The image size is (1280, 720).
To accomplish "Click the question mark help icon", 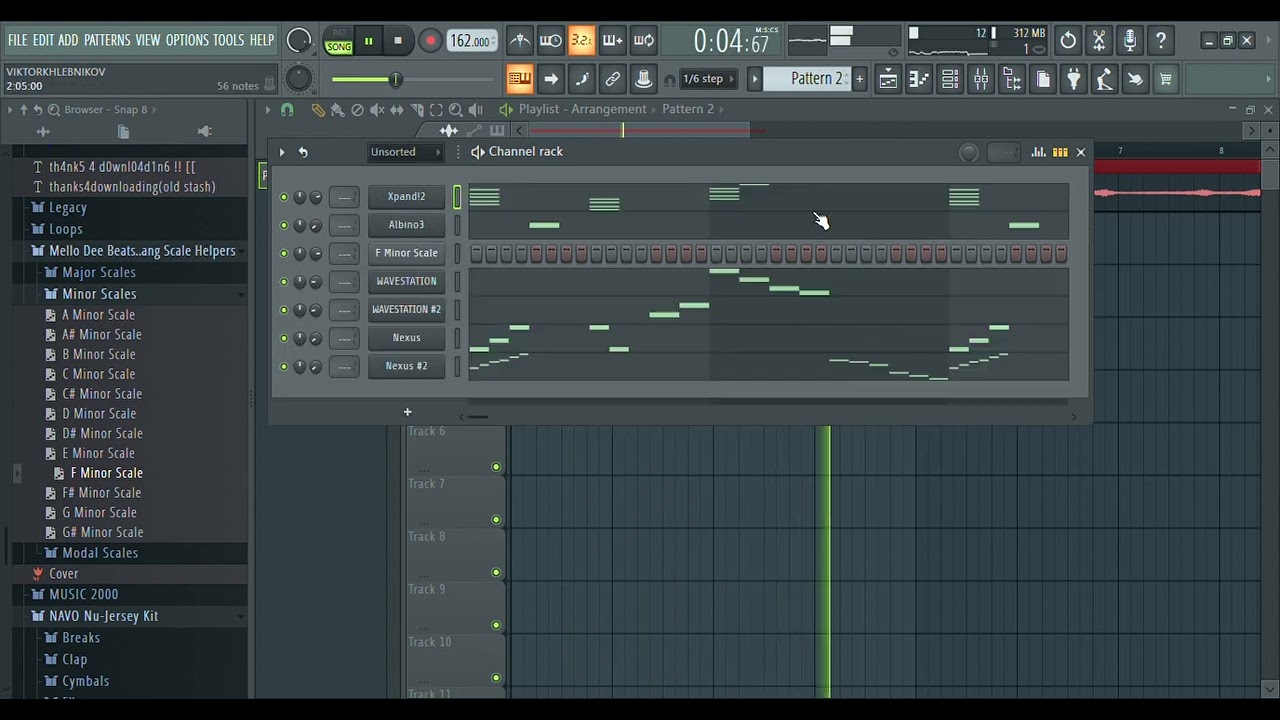I will [x=1161, y=41].
